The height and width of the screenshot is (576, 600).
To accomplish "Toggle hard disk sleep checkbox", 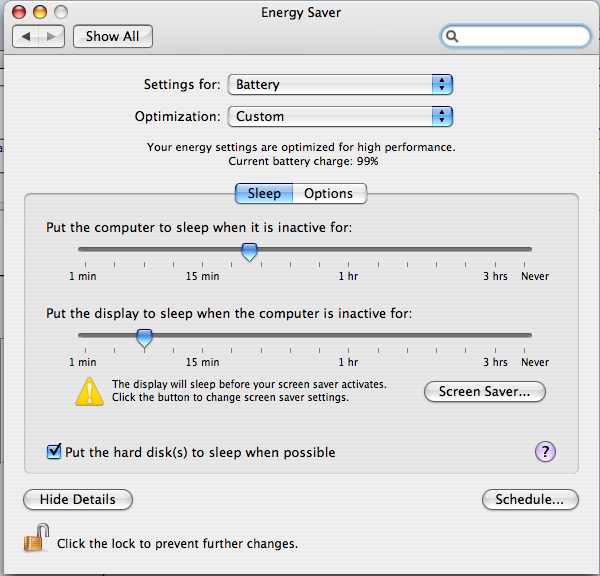I will 54,452.
